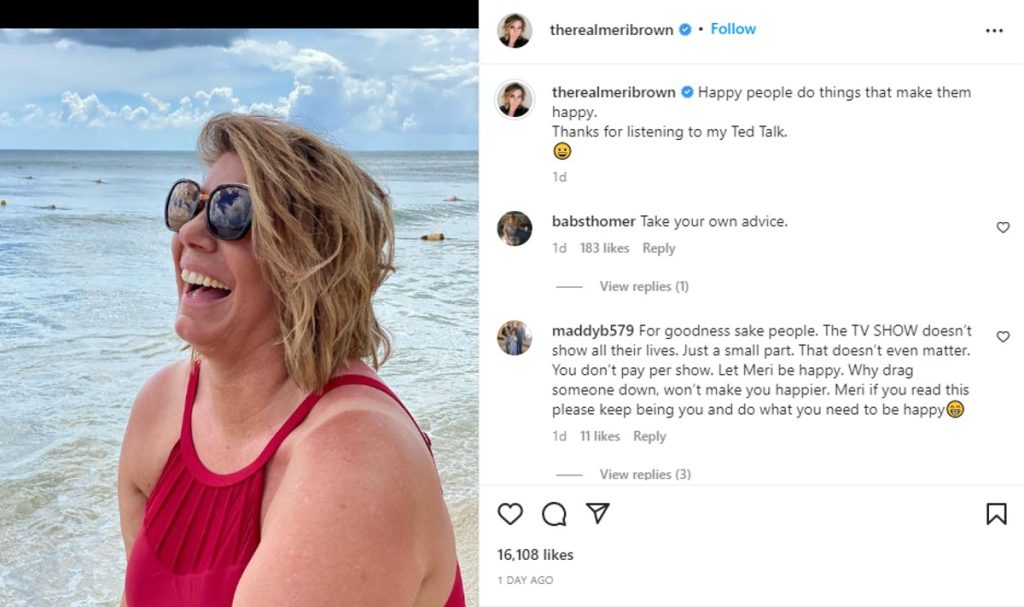Follow therealmeribrown
1024x607 pixels.
[733, 29]
